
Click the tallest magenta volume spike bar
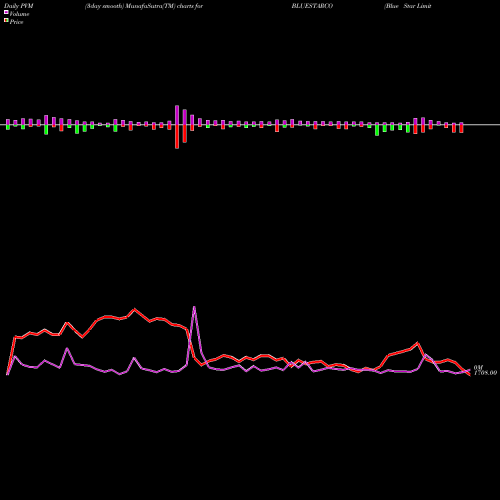pyautogui.click(x=177, y=115)
